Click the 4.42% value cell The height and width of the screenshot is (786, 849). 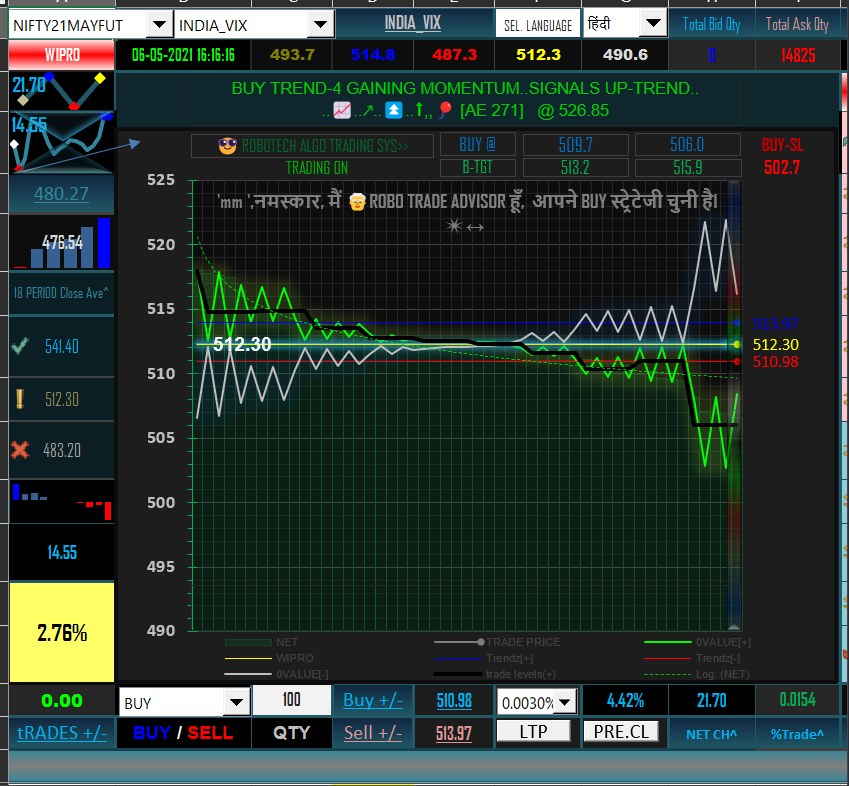point(625,700)
